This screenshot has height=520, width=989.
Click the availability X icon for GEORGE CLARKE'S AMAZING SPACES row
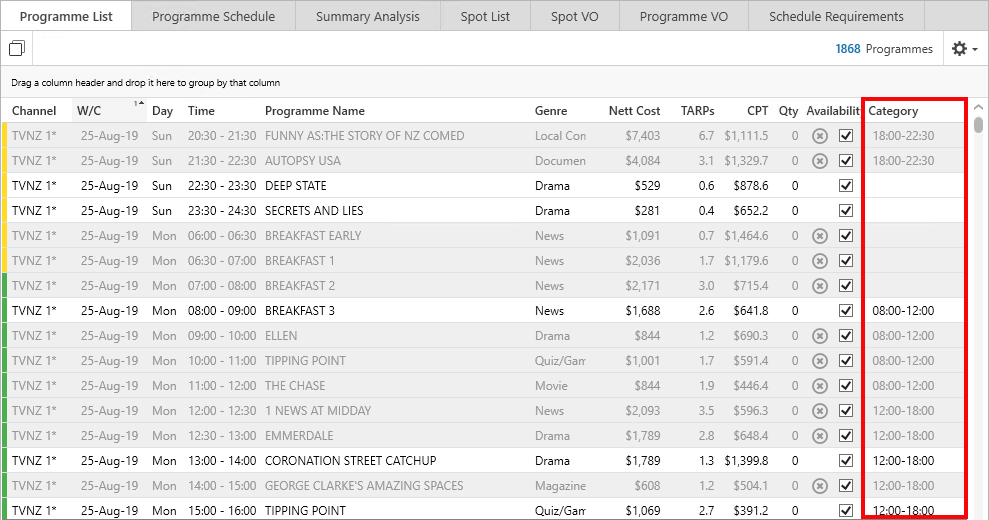(x=819, y=486)
